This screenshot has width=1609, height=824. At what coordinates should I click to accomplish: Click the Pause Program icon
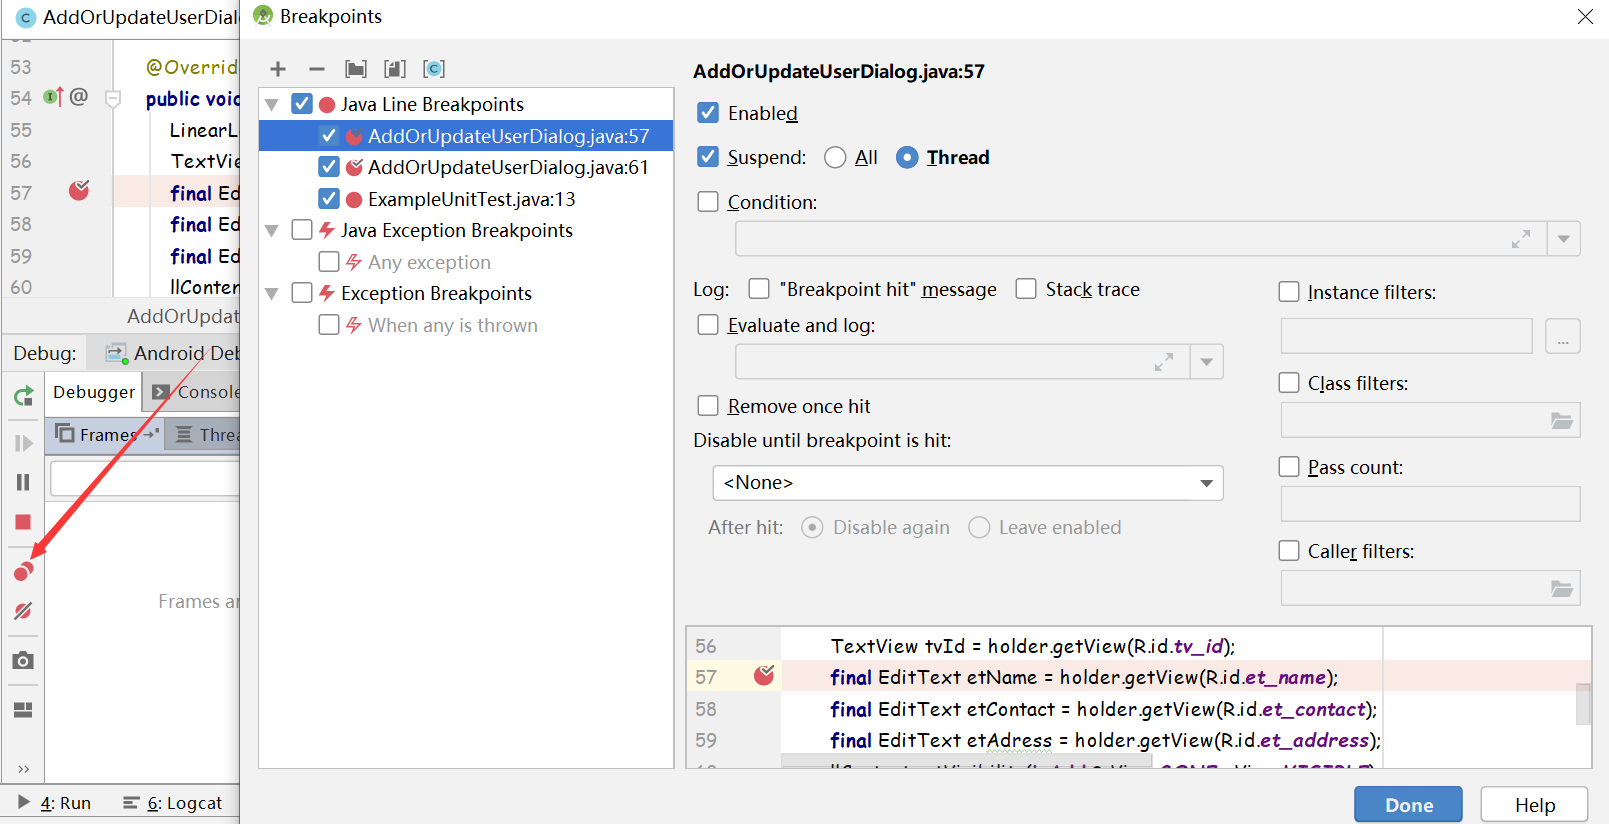[23, 482]
